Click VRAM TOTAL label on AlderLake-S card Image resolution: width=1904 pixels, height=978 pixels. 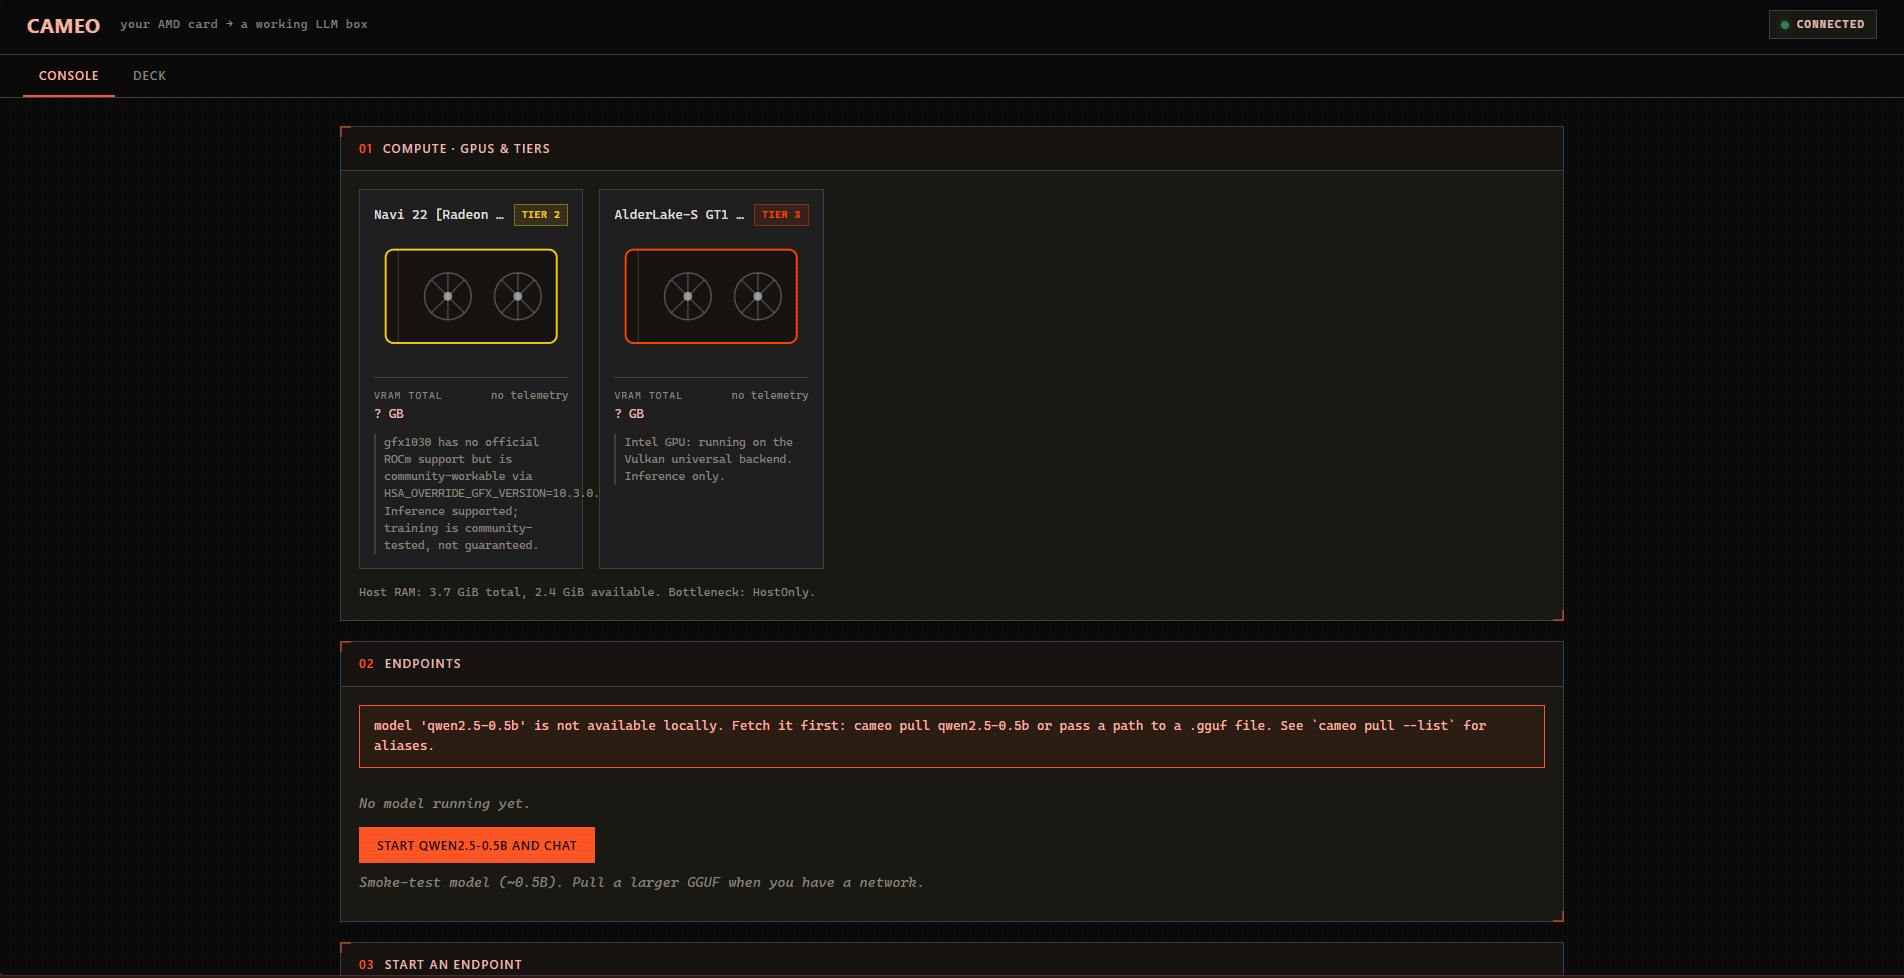pos(648,396)
